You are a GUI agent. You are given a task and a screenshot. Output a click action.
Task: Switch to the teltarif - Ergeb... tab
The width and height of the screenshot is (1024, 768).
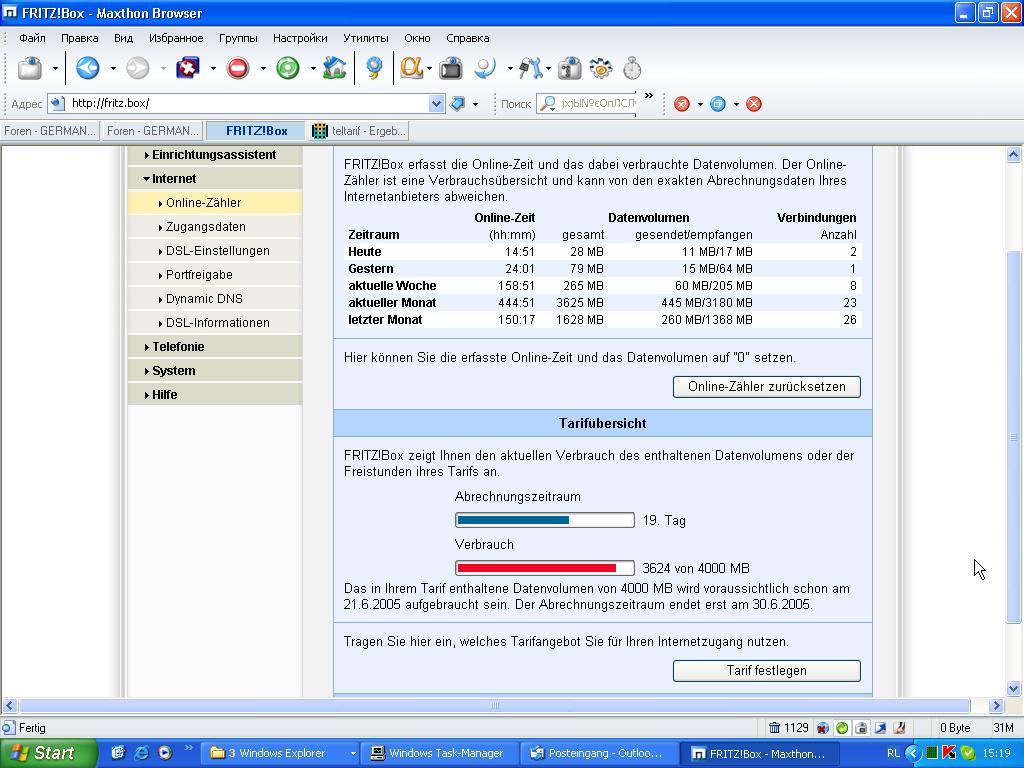pyautogui.click(x=359, y=131)
